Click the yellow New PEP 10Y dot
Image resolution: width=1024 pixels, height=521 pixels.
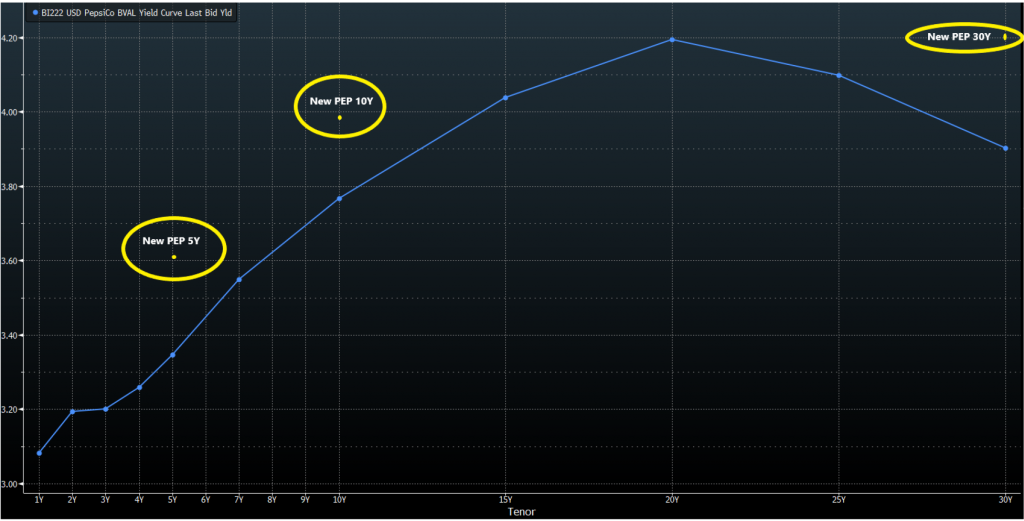point(340,118)
